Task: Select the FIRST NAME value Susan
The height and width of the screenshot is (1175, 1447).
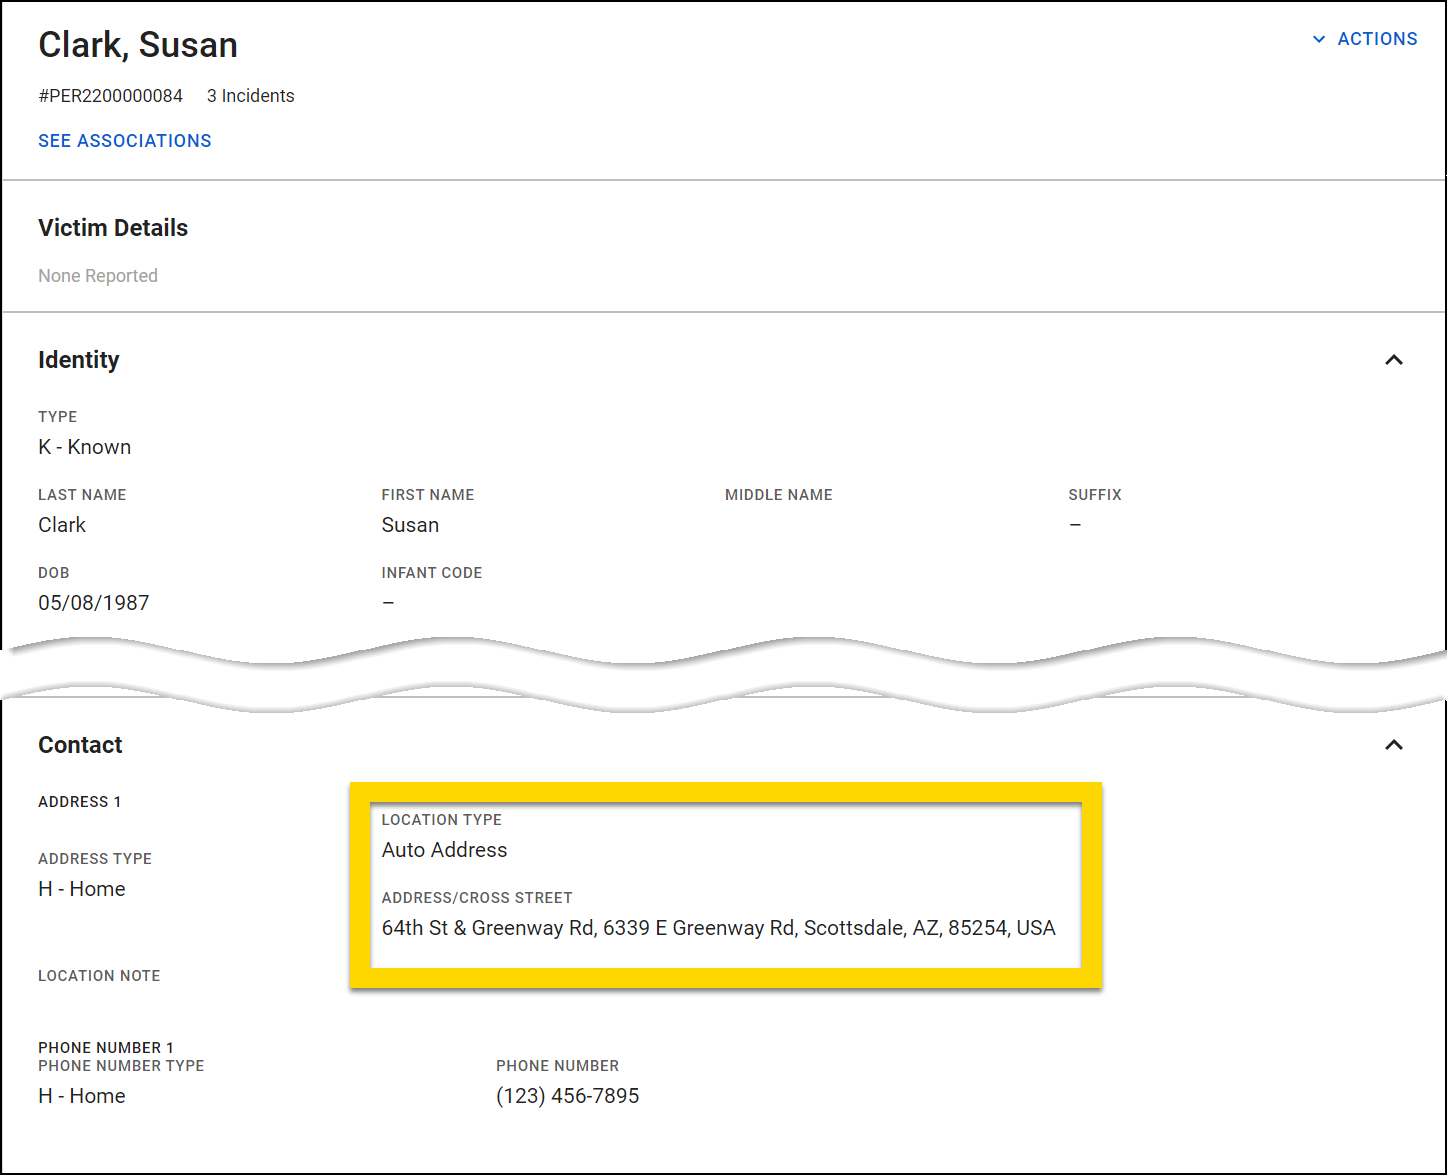Action: coord(410,524)
